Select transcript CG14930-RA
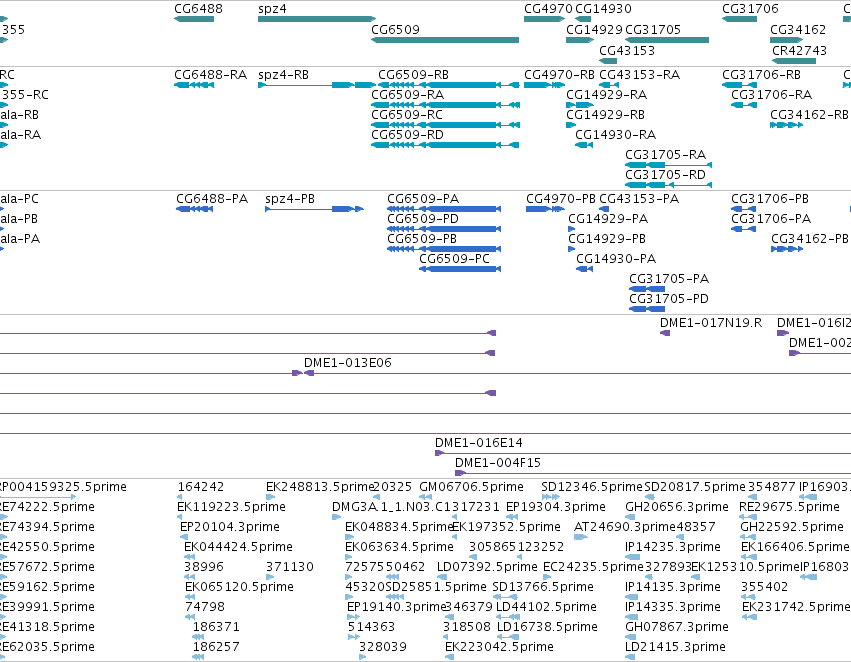851x662 pixels. point(584,145)
